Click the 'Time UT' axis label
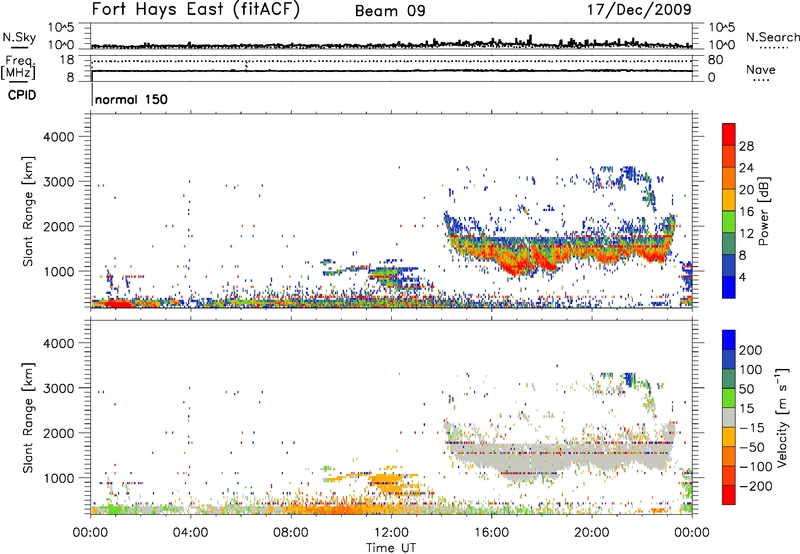Image resolution: width=800 pixels, height=554 pixels. (391, 547)
